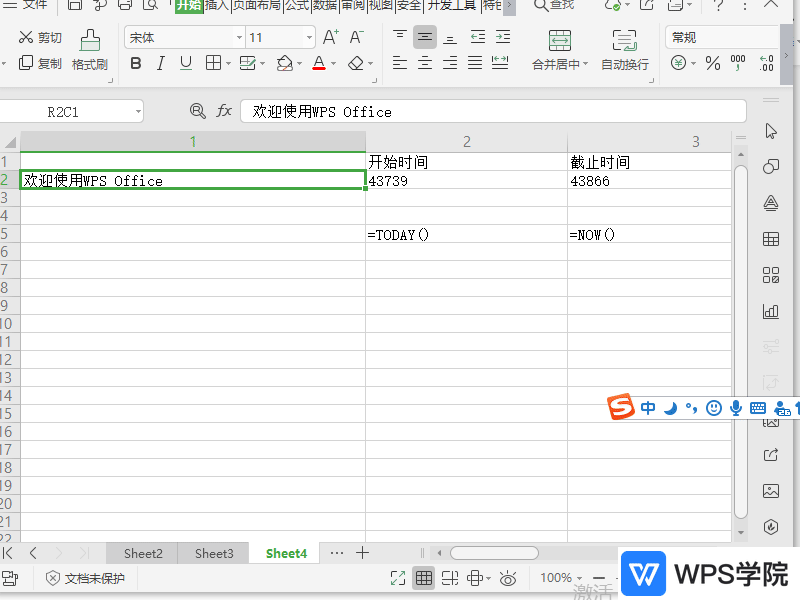The image size is (800, 600).
Task: Toggle underline formatting
Action: pos(186,64)
